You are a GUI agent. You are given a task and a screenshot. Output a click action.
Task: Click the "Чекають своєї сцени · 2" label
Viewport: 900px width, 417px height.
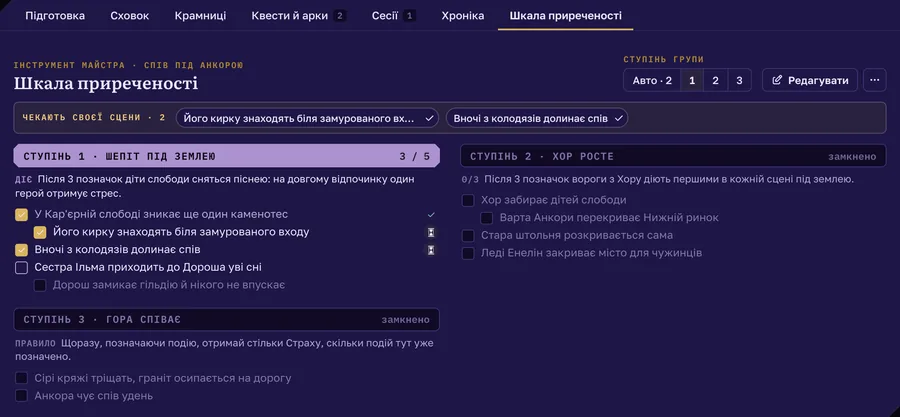(x=94, y=118)
